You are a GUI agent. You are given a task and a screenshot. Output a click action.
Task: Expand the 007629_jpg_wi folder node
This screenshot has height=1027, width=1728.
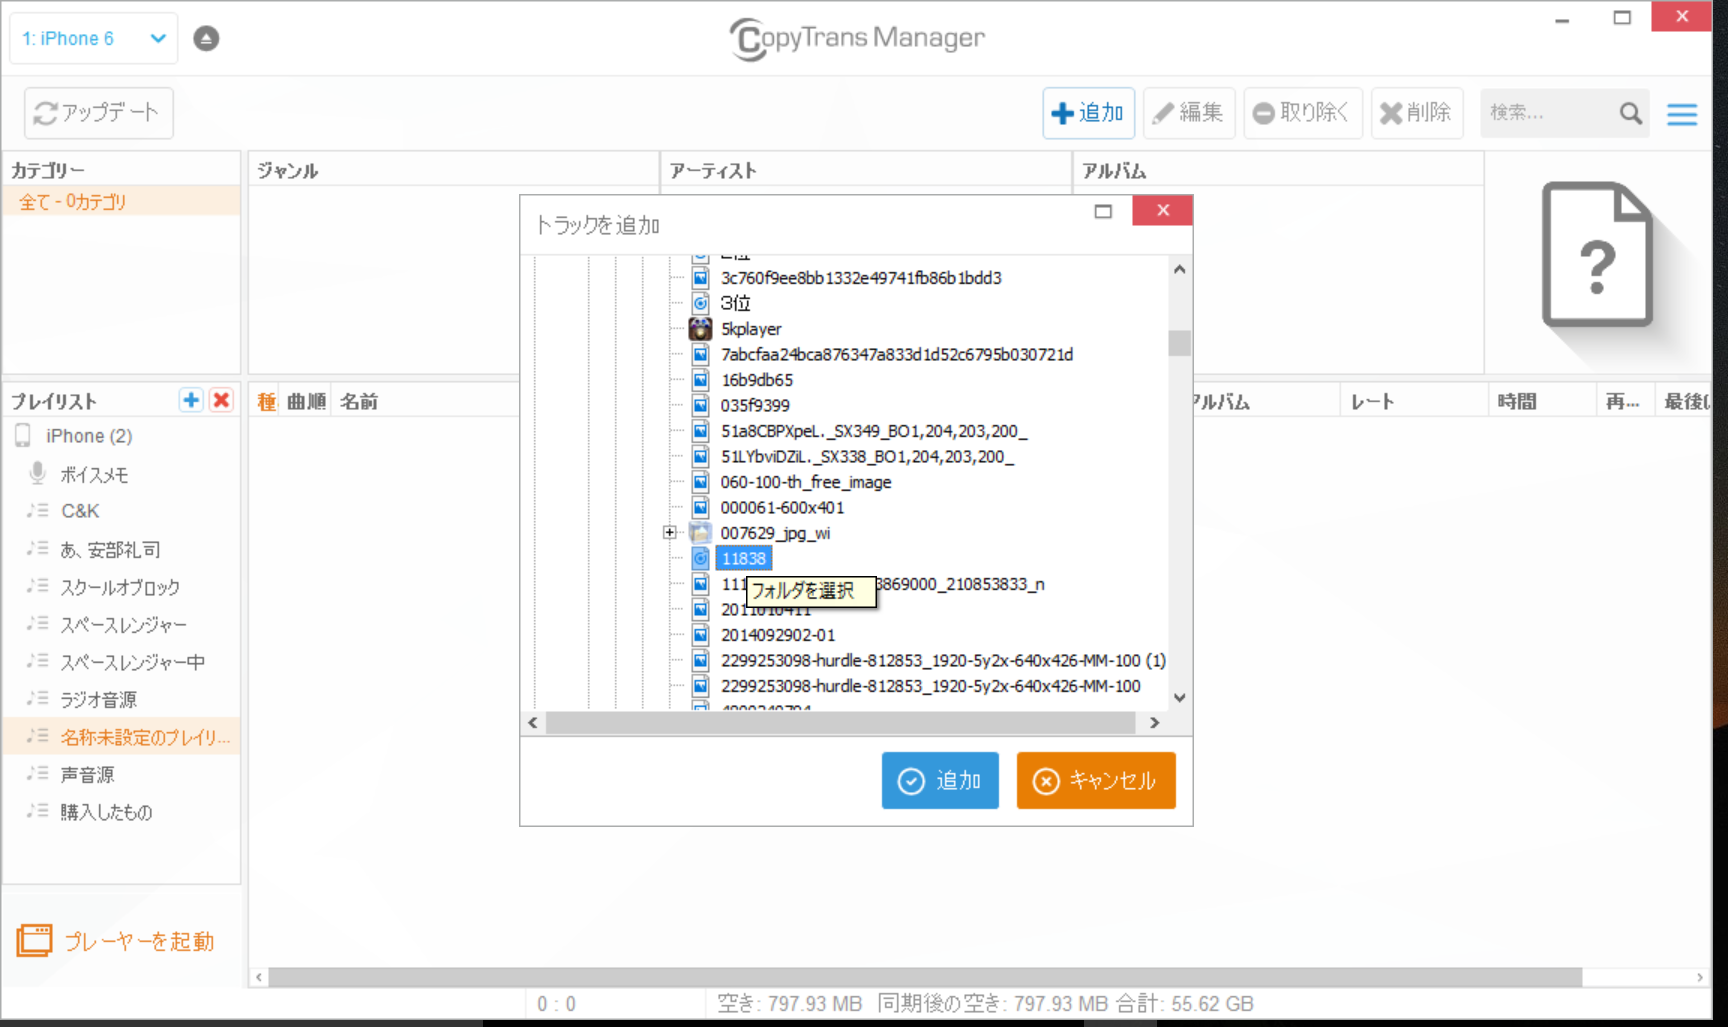click(x=669, y=533)
